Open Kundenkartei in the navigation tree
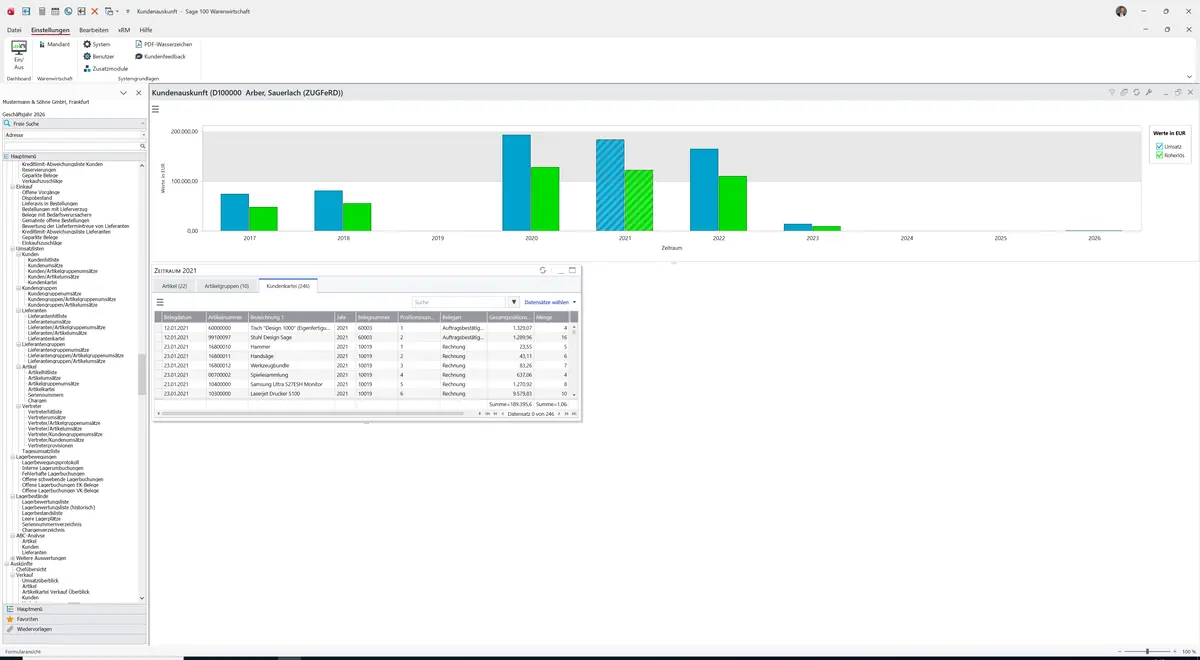The image size is (1200, 660). pos(42,282)
